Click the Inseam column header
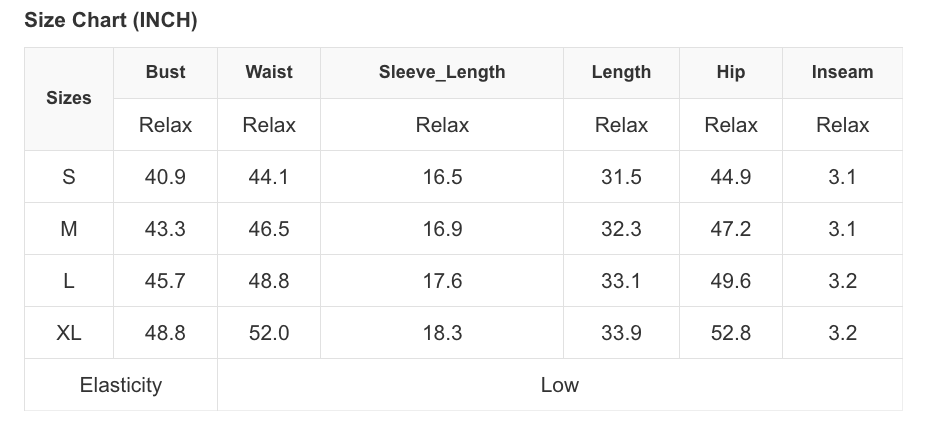938x432 pixels. click(842, 72)
